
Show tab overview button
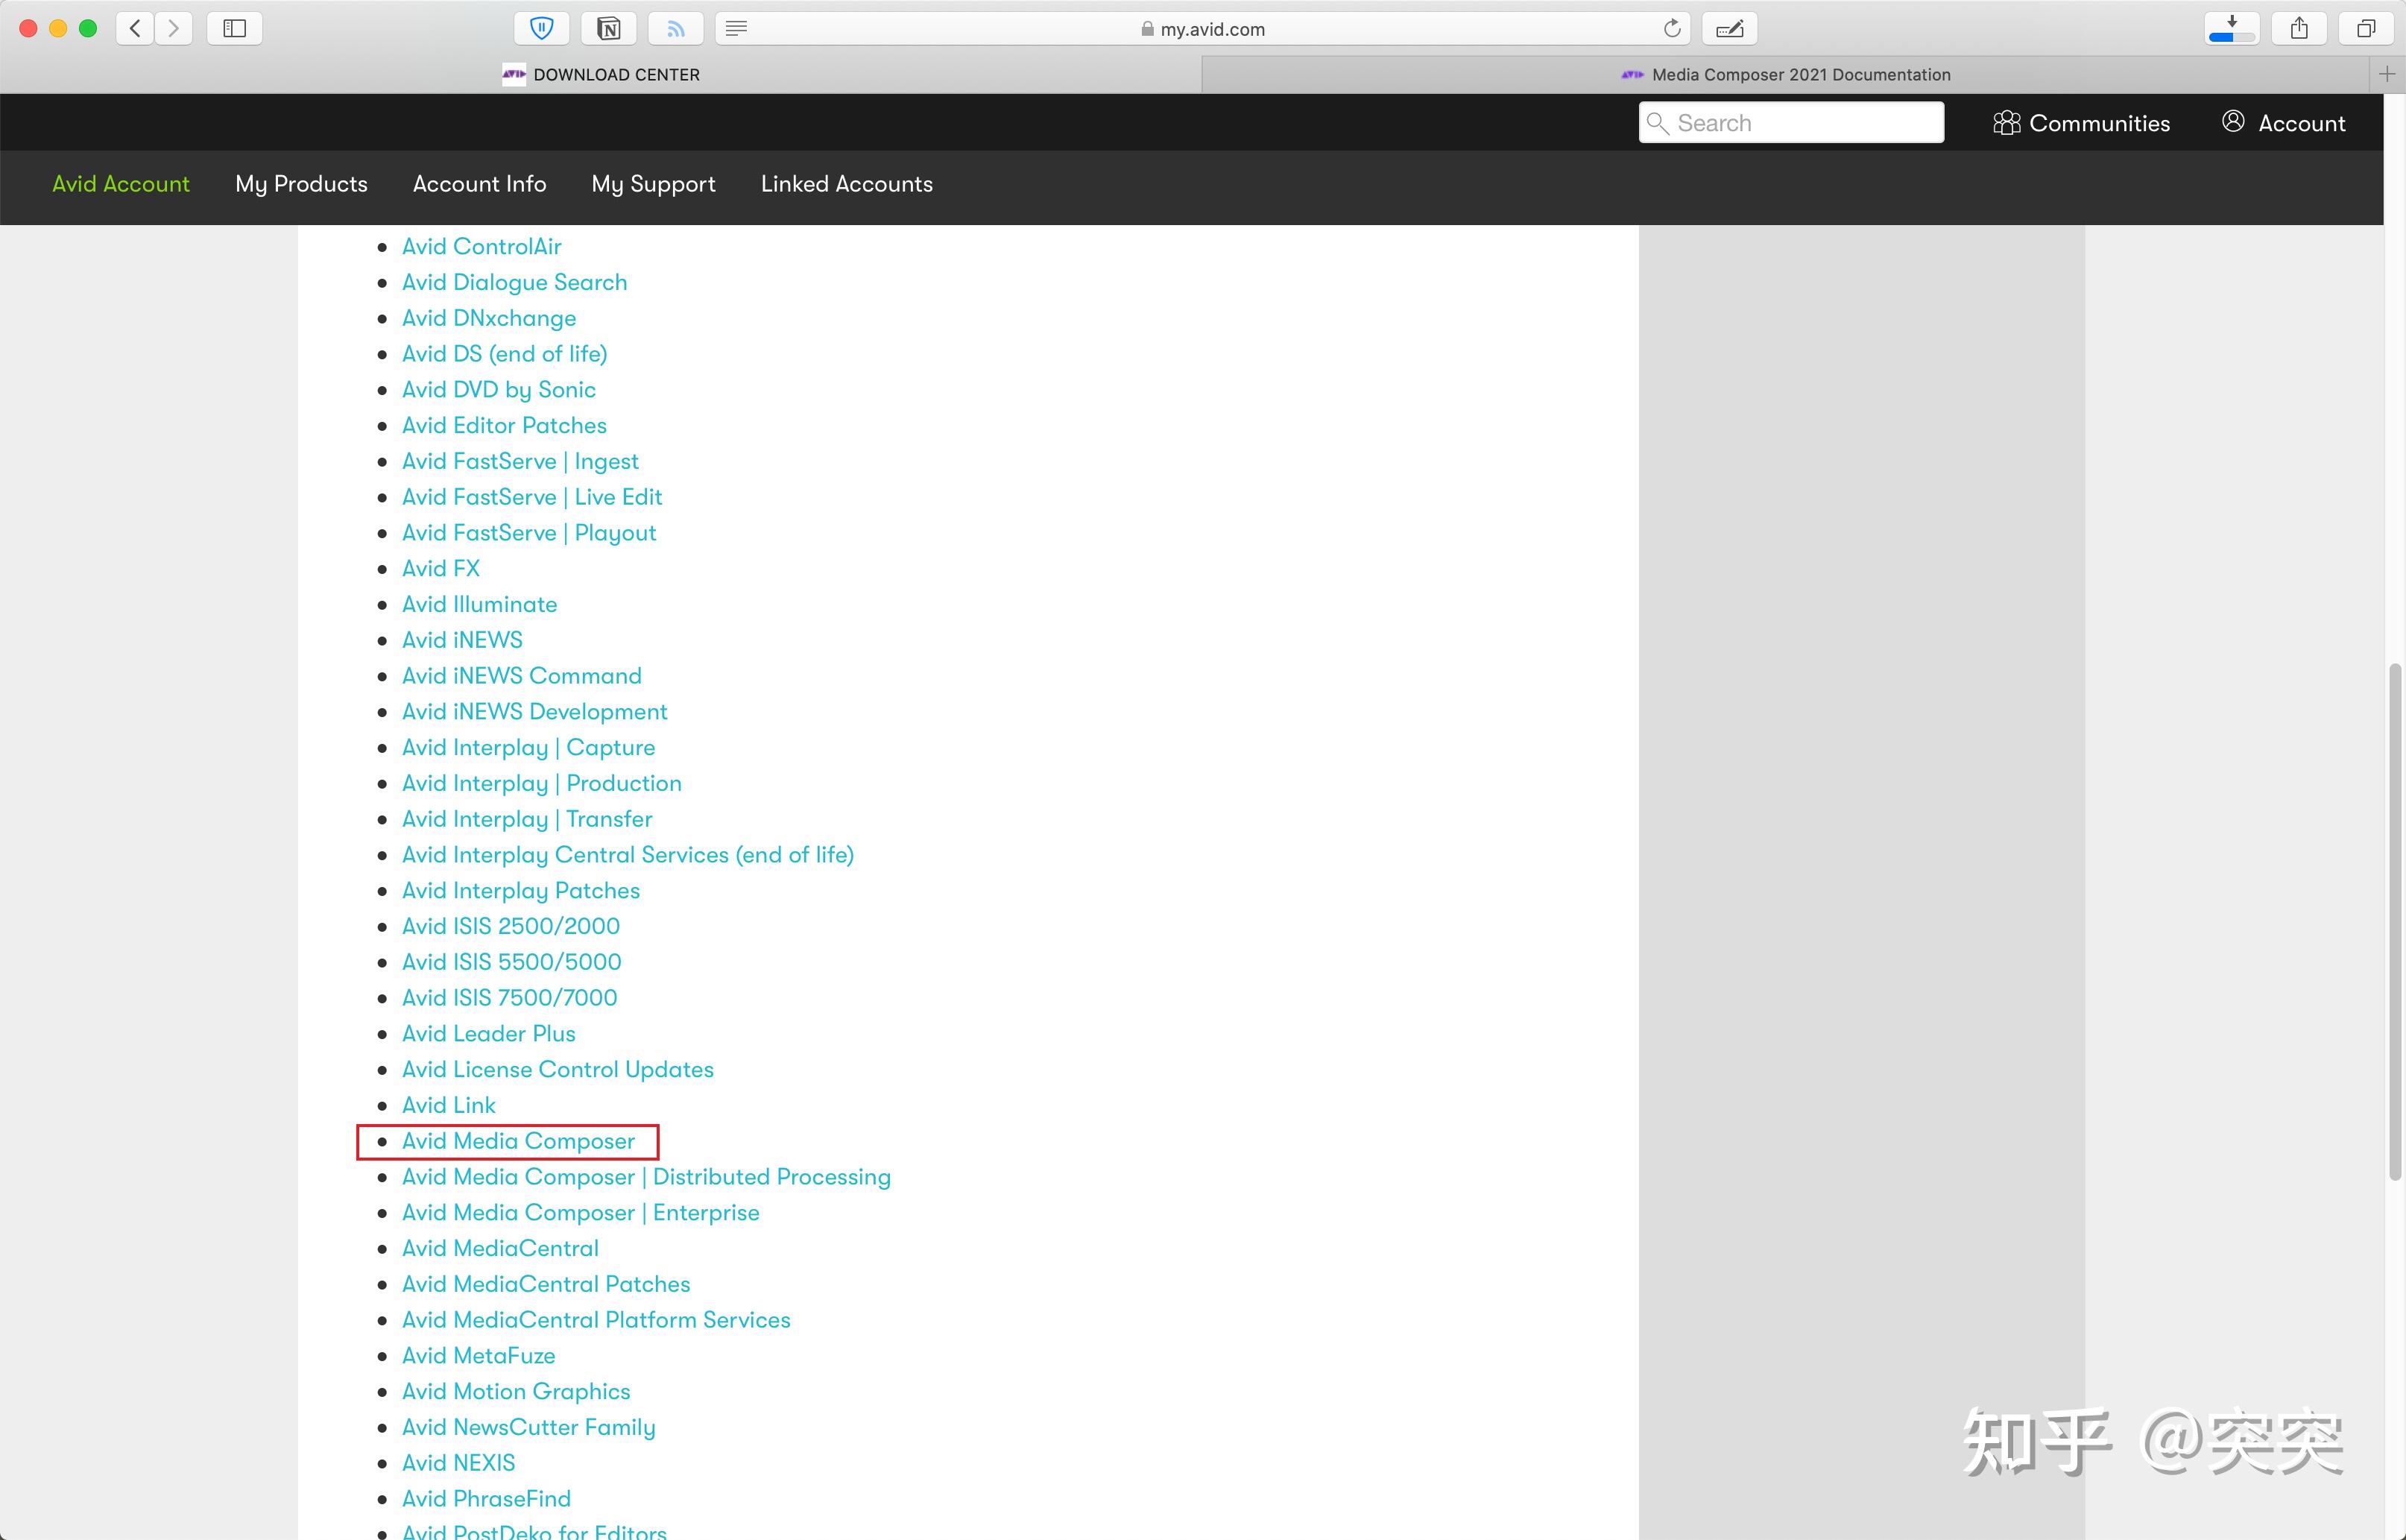[2365, 28]
